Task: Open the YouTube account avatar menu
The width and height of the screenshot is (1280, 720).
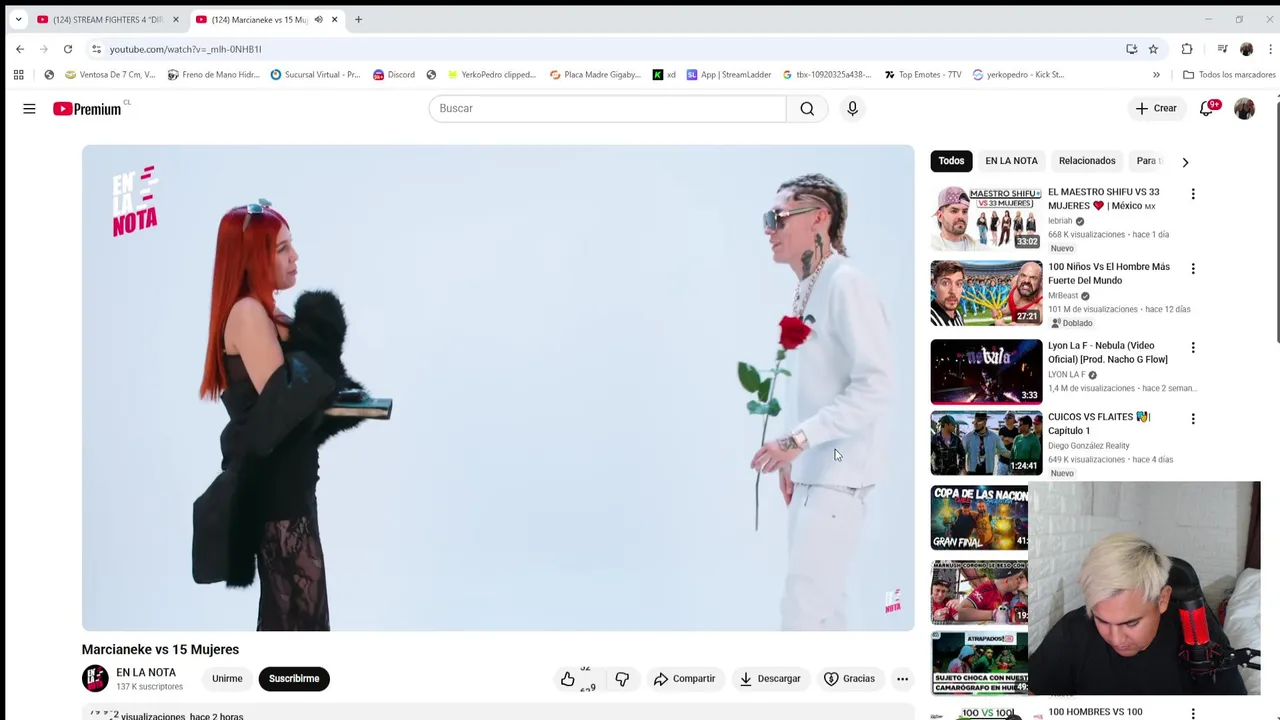Action: coord(1244,108)
